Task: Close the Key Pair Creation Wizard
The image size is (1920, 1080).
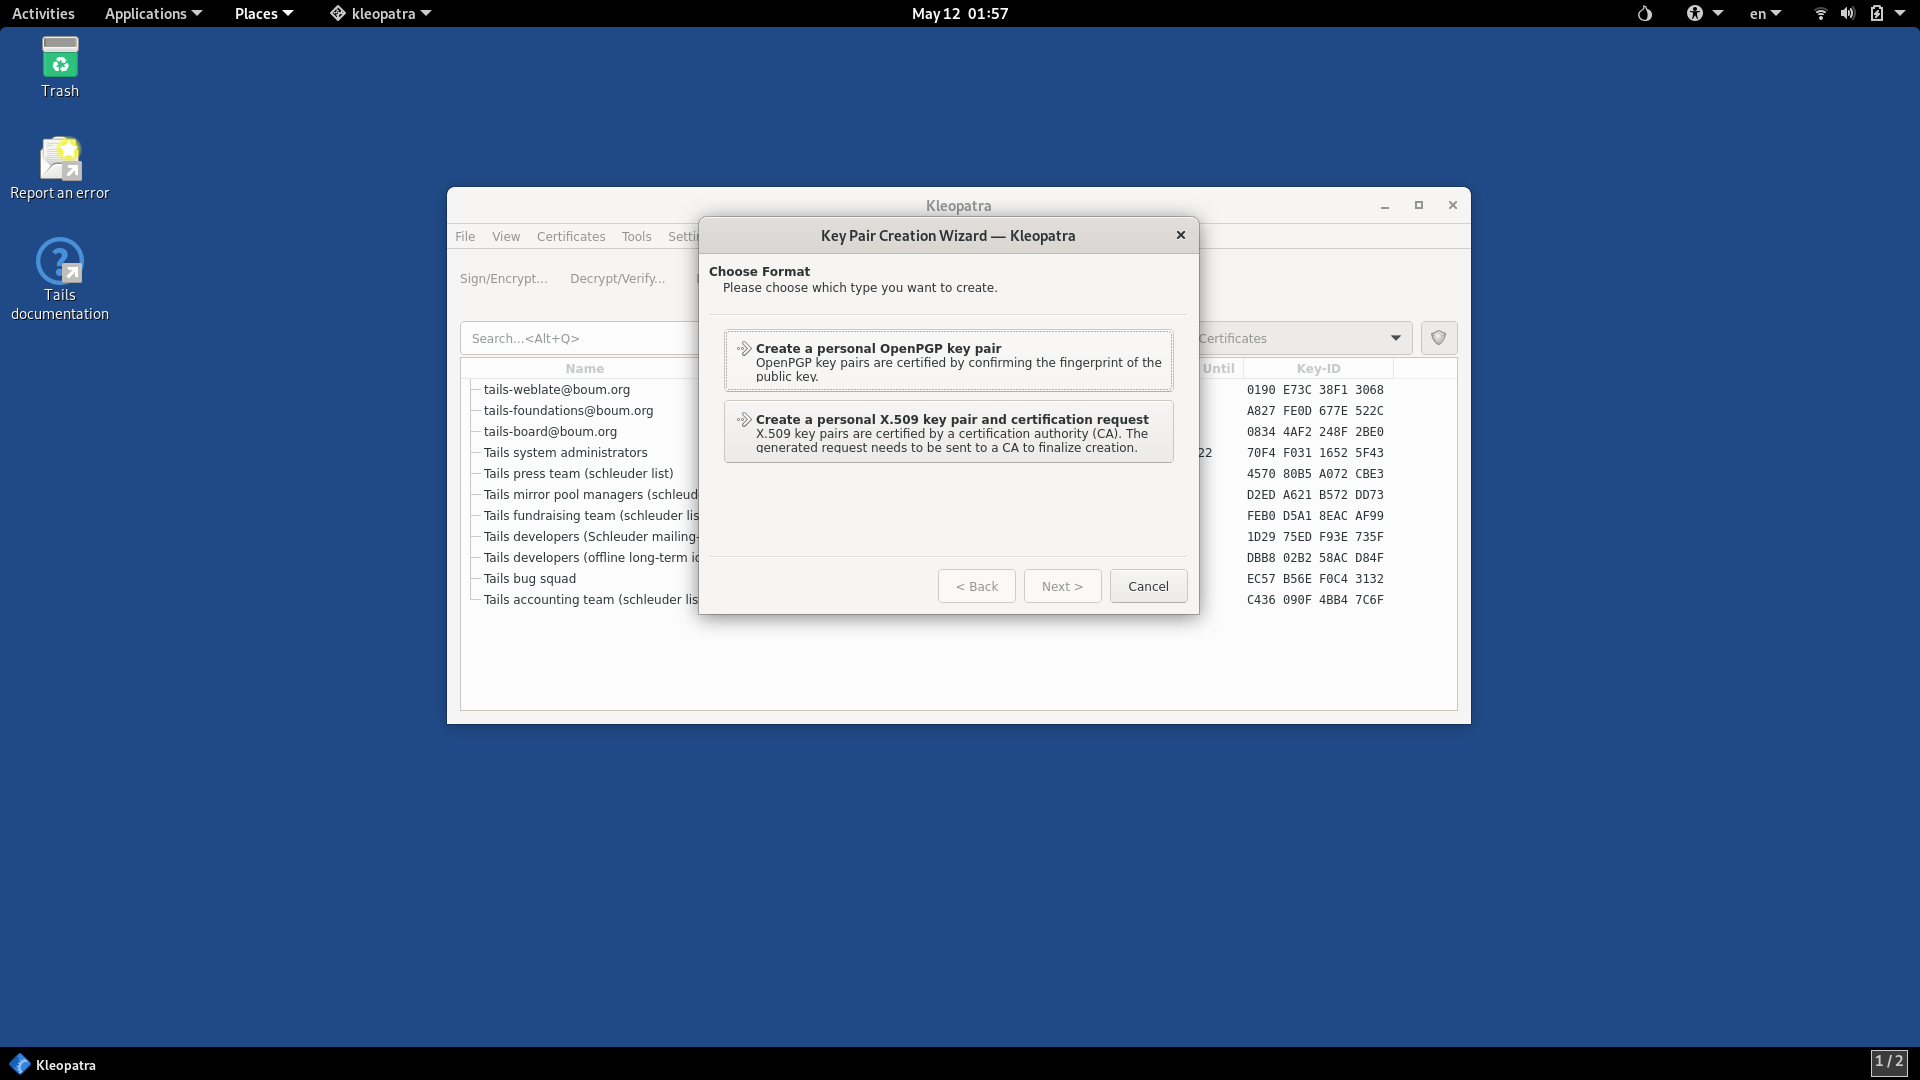Action: 1181,235
